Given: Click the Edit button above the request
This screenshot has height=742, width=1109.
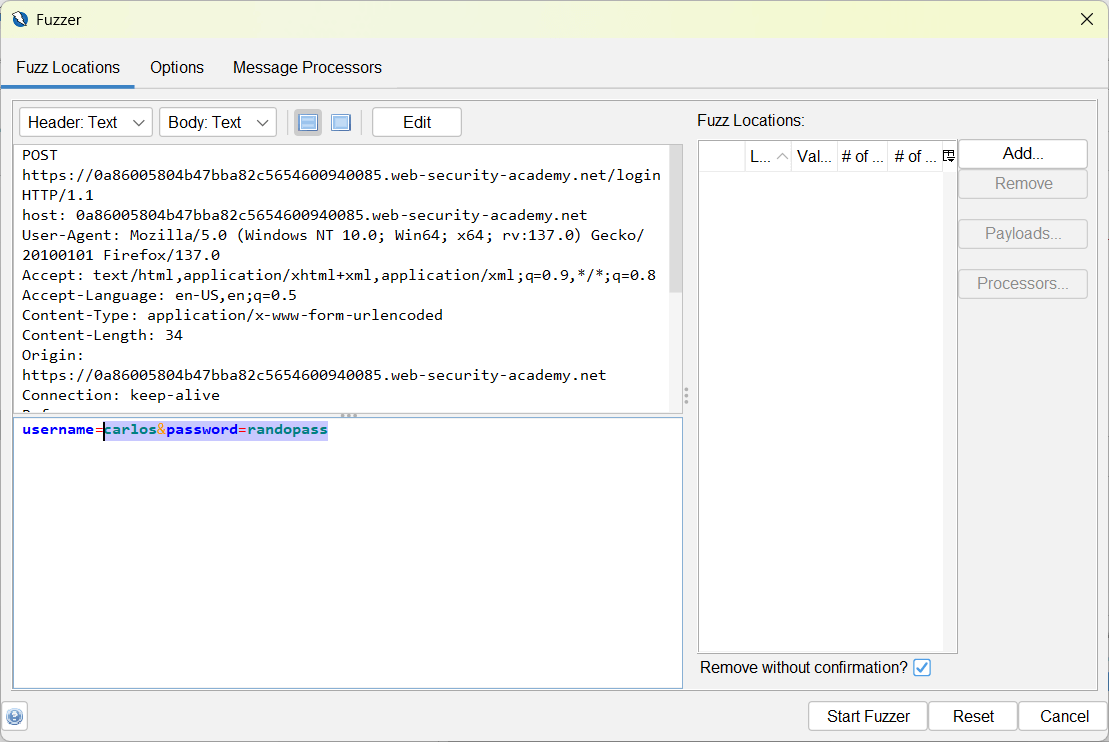Looking at the screenshot, I should click(x=416, y=122).
